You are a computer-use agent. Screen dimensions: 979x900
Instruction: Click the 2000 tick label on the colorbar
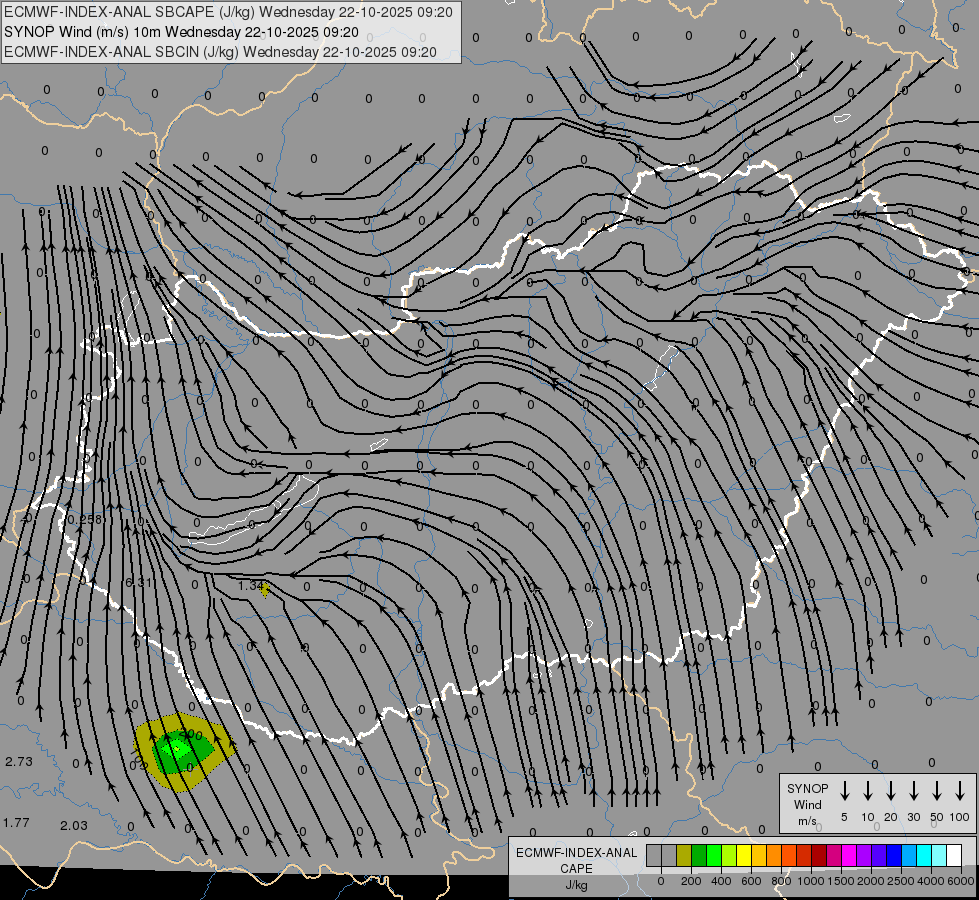click(871, 881)
